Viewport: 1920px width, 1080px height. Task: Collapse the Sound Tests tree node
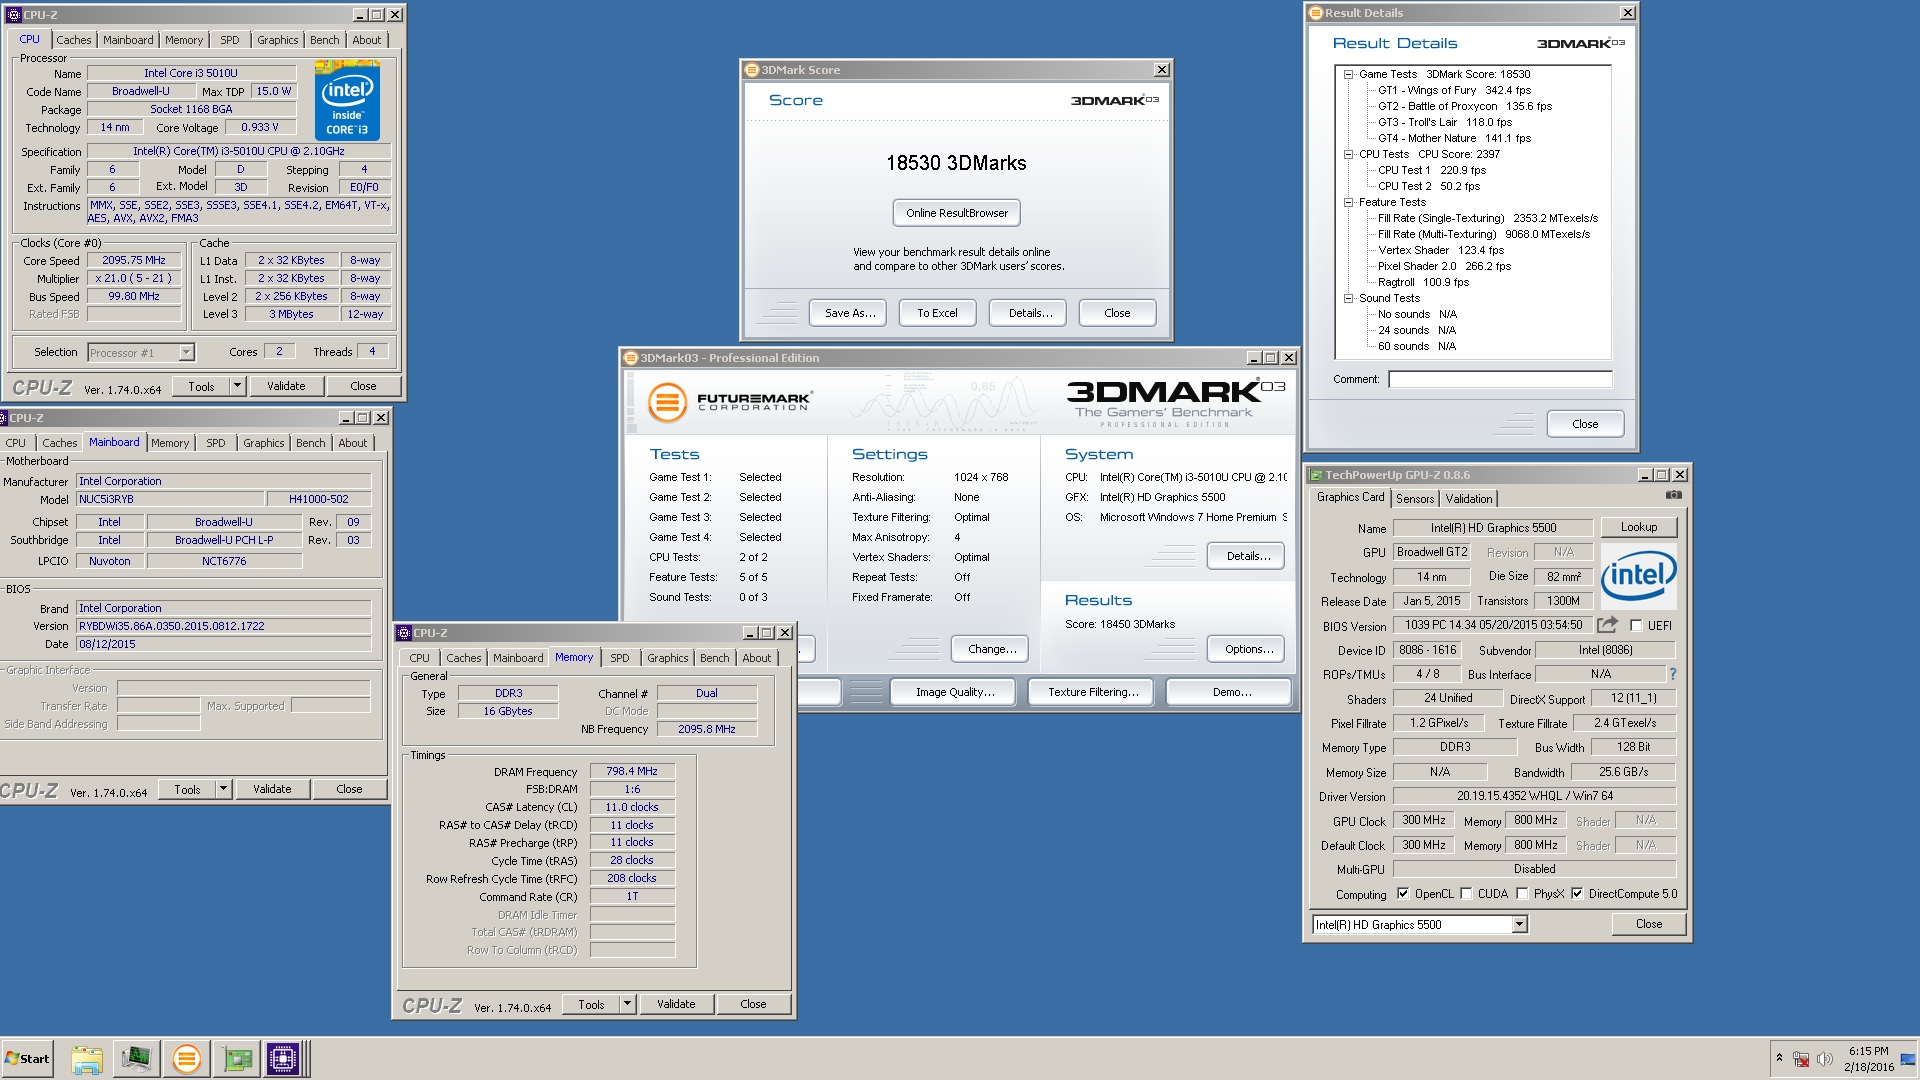pos(1349,298)
